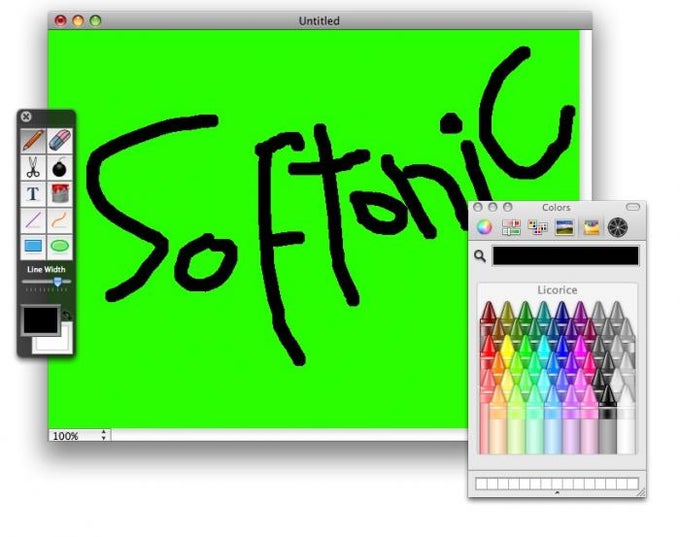Open the 100% zoom level stepper
Image resolution: width=680 pixels, height=537 pixels.
pos(104,435)
